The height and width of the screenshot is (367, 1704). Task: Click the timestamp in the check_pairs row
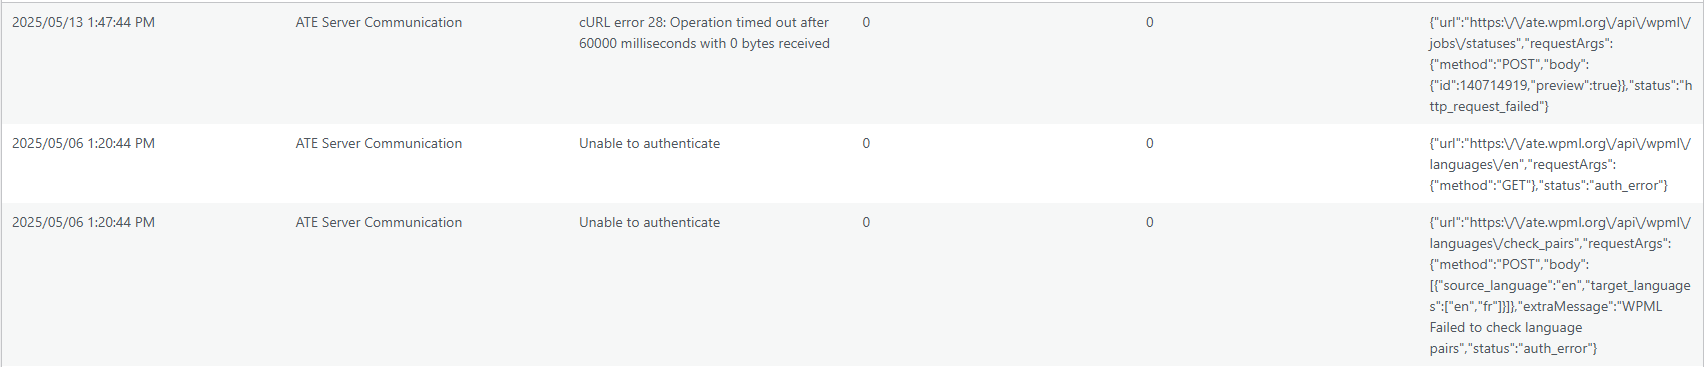(x=83, y=222)
